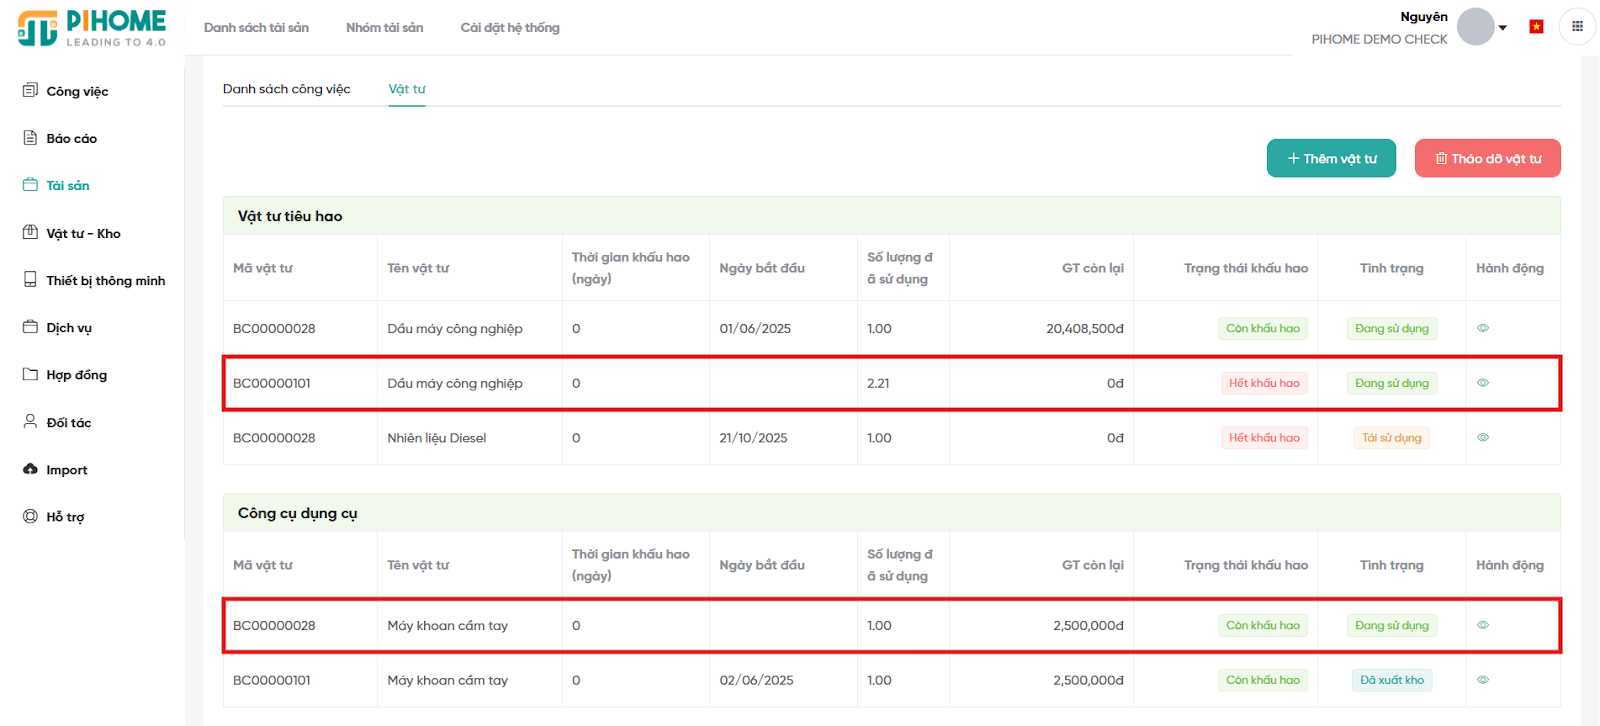This screenshot has width=1600, height=726.
Task: Click the user avatar circle
Action: coord(1475,27)
